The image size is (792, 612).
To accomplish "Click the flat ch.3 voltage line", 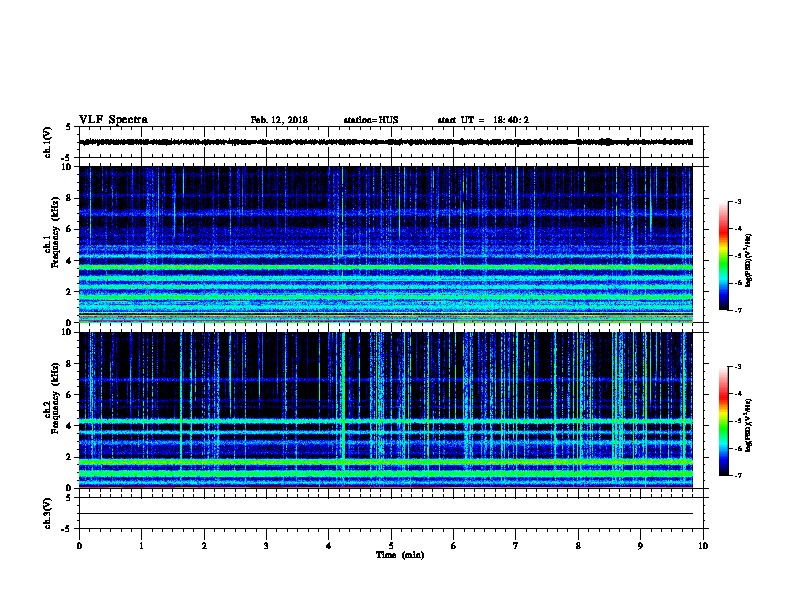I will click(386, 514).
